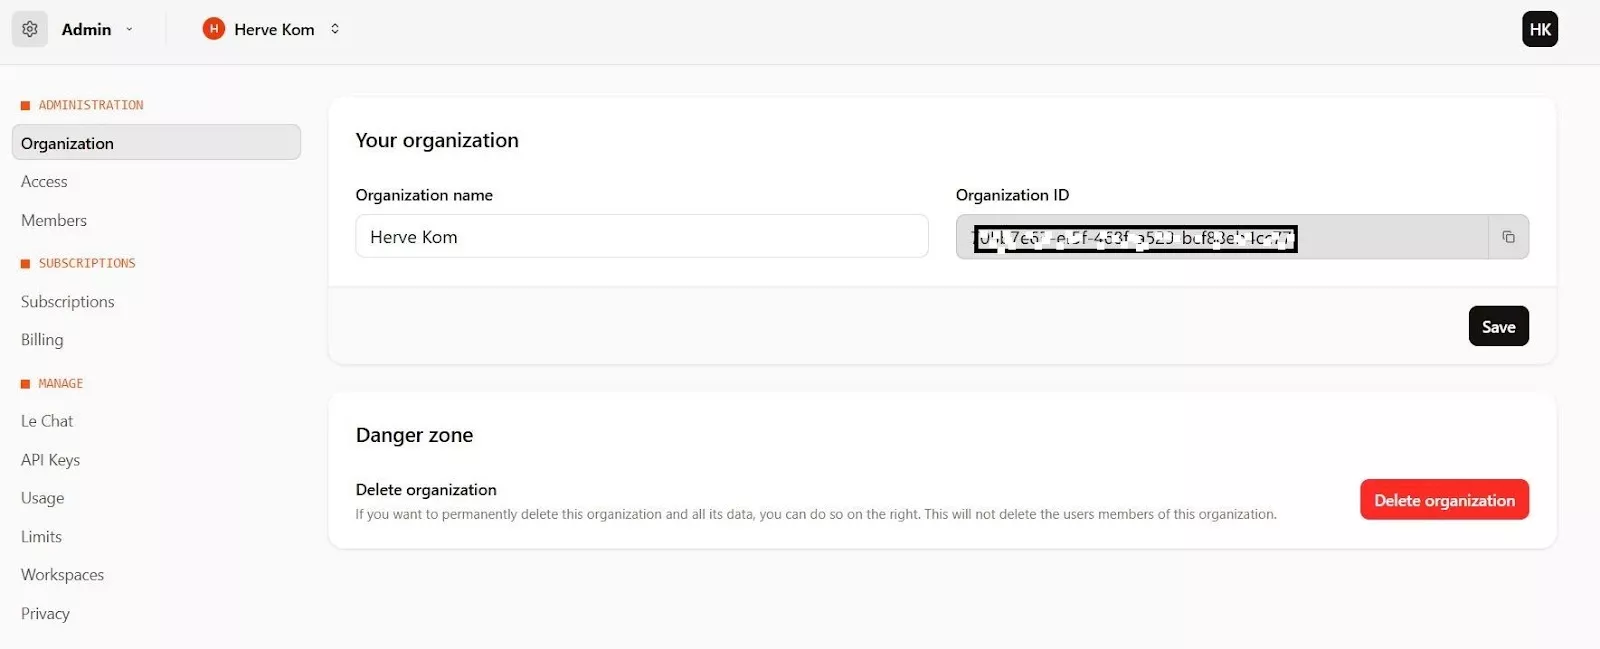The width and height of the screenshot is (1600, 649).
Task: Open Privacy settings
Action: pos(45,614)
